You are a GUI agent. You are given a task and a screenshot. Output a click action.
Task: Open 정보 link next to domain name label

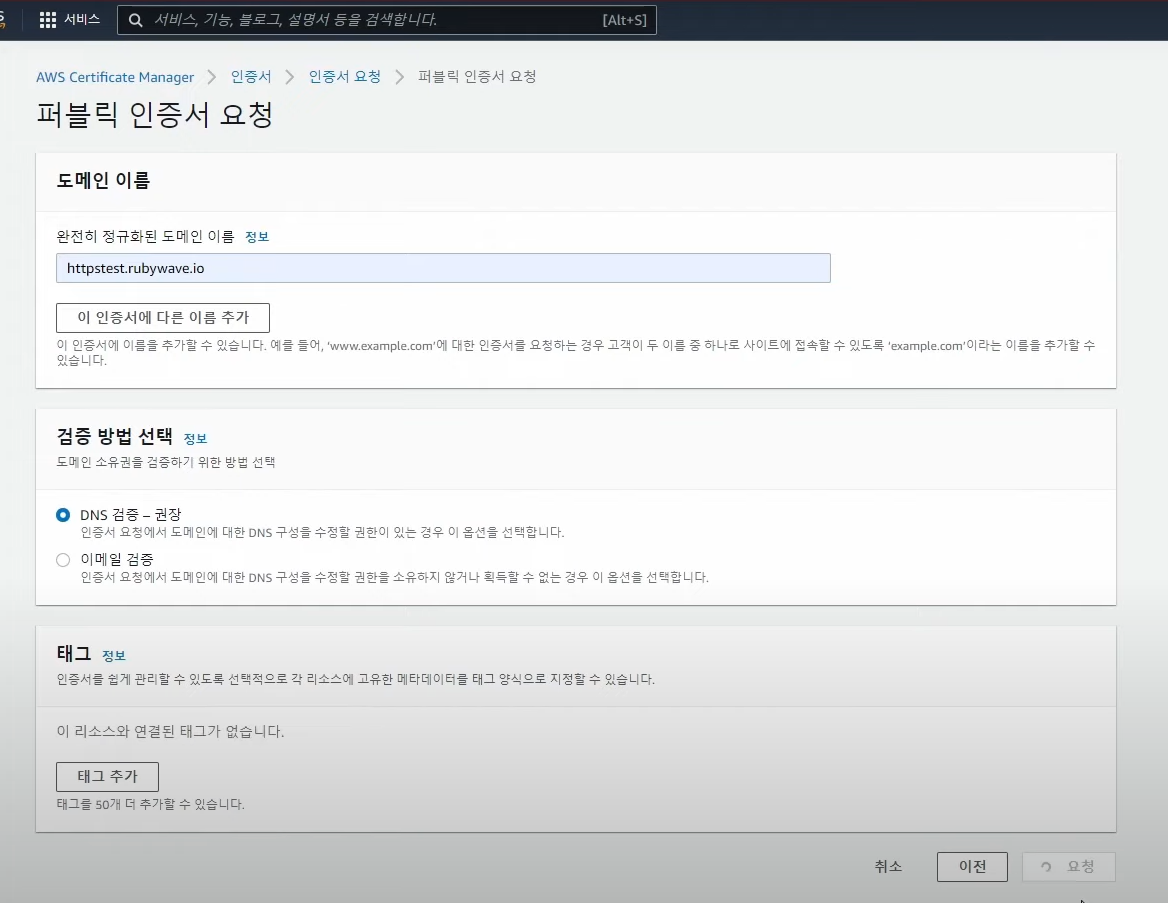pyautogui.click(x=257, y=237)
